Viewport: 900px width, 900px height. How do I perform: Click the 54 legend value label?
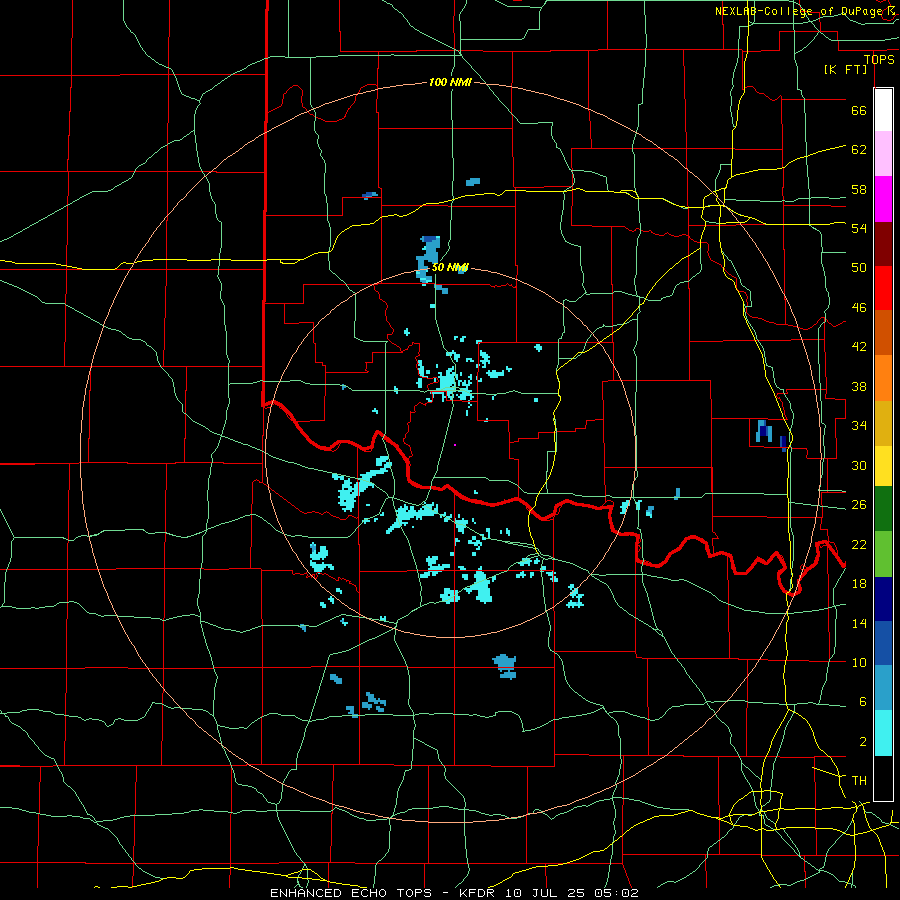coord(859,228)
